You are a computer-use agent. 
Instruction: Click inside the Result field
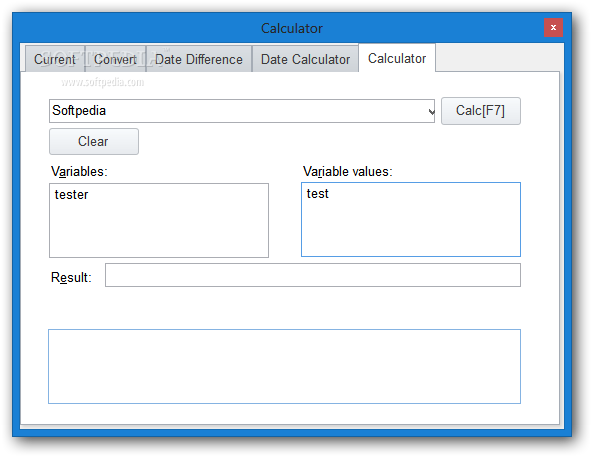click(x=313, y=275)
